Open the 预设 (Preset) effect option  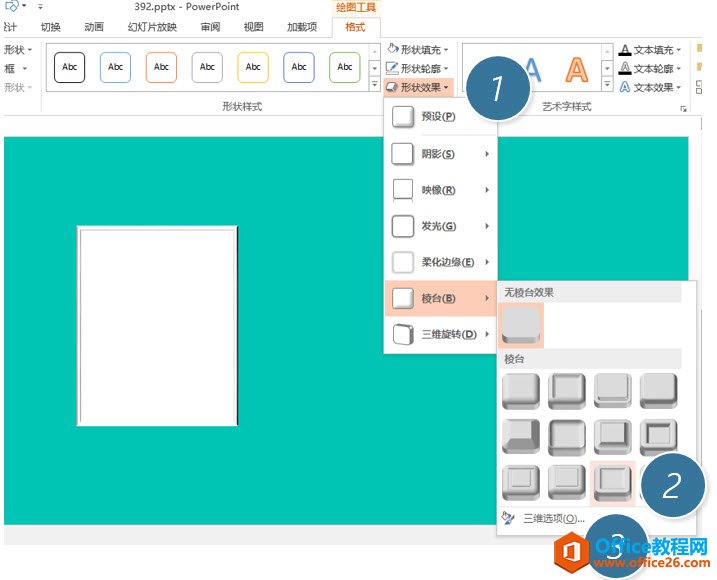(438, 117)
